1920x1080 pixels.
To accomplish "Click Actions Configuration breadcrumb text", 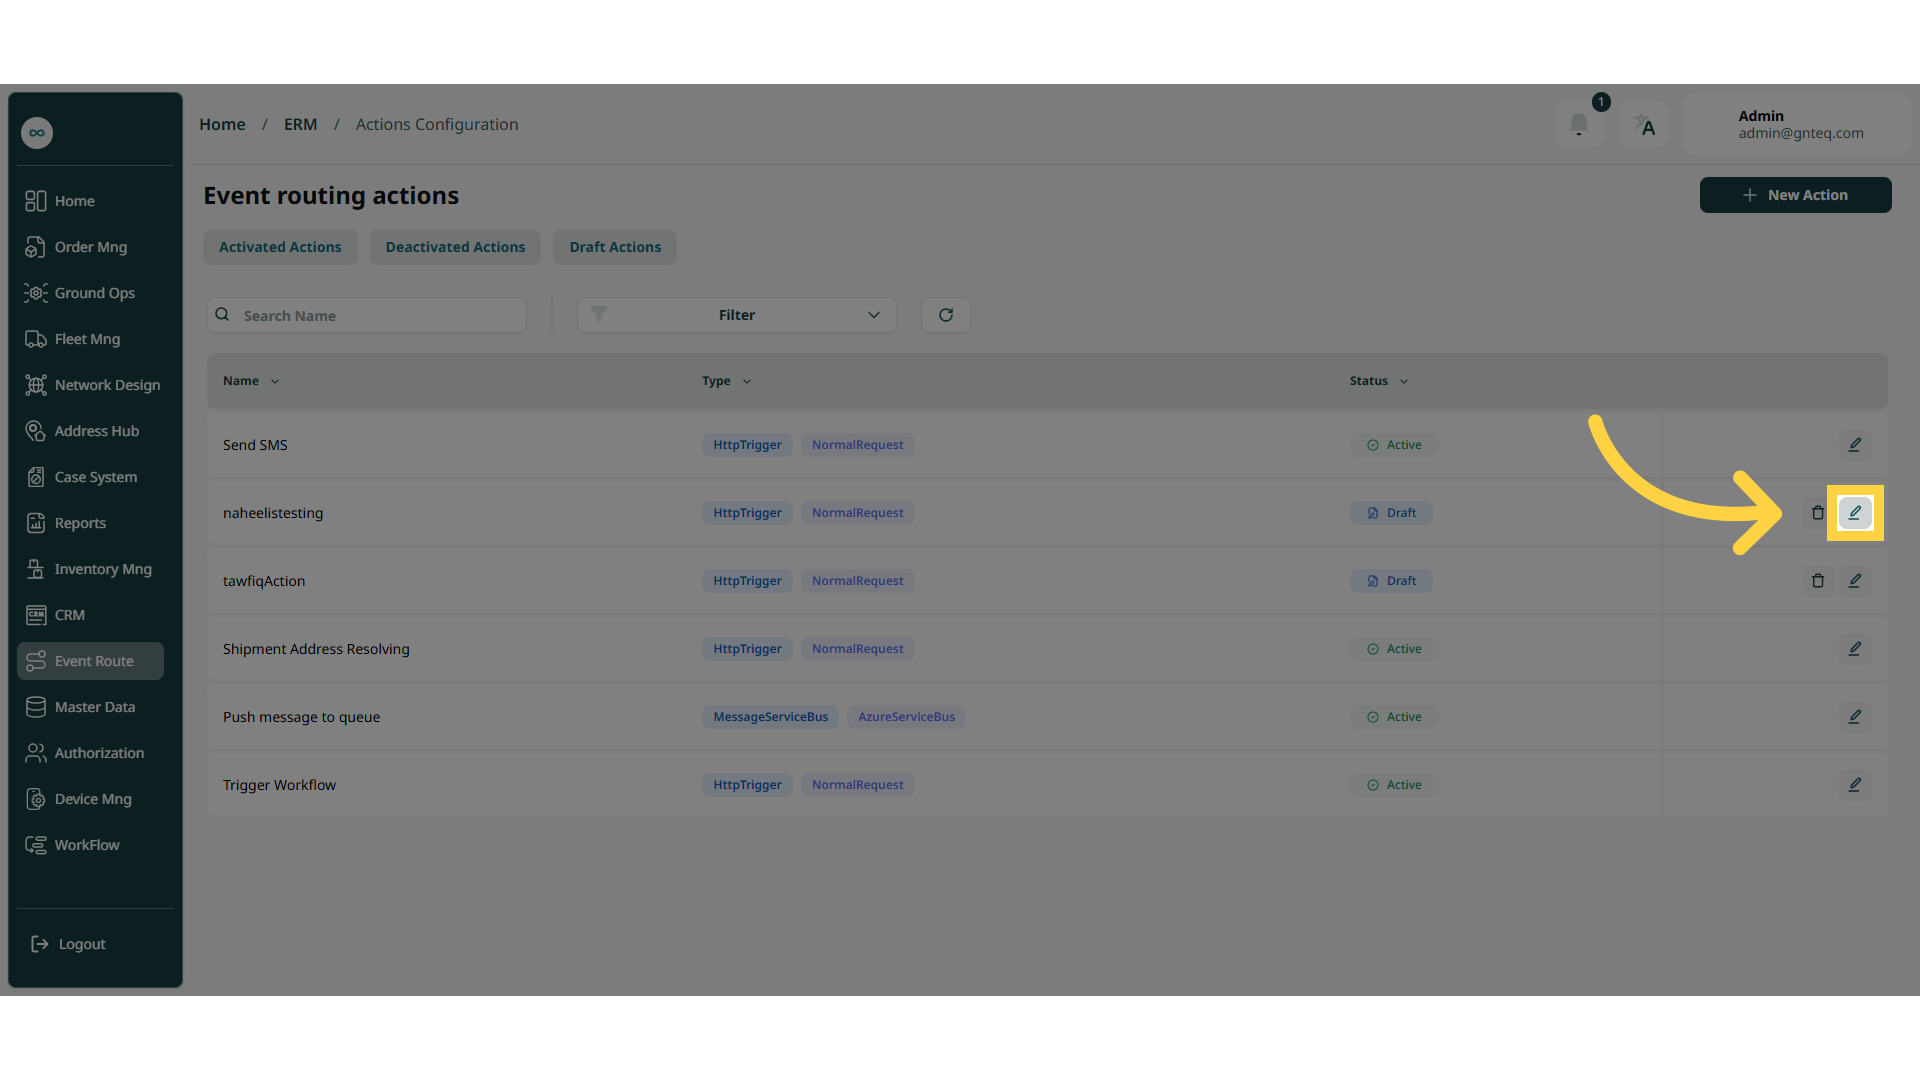I will pyautogui.click(x=437, y=124).
